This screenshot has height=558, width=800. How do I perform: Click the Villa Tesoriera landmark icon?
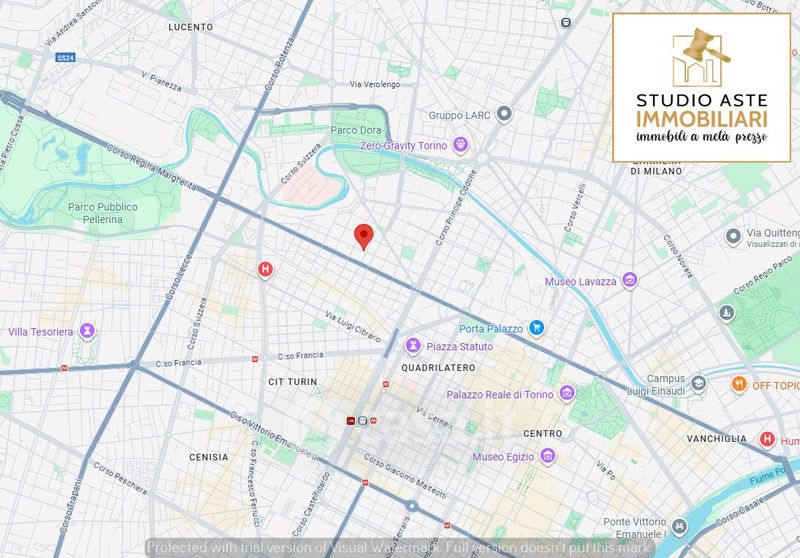88,330
